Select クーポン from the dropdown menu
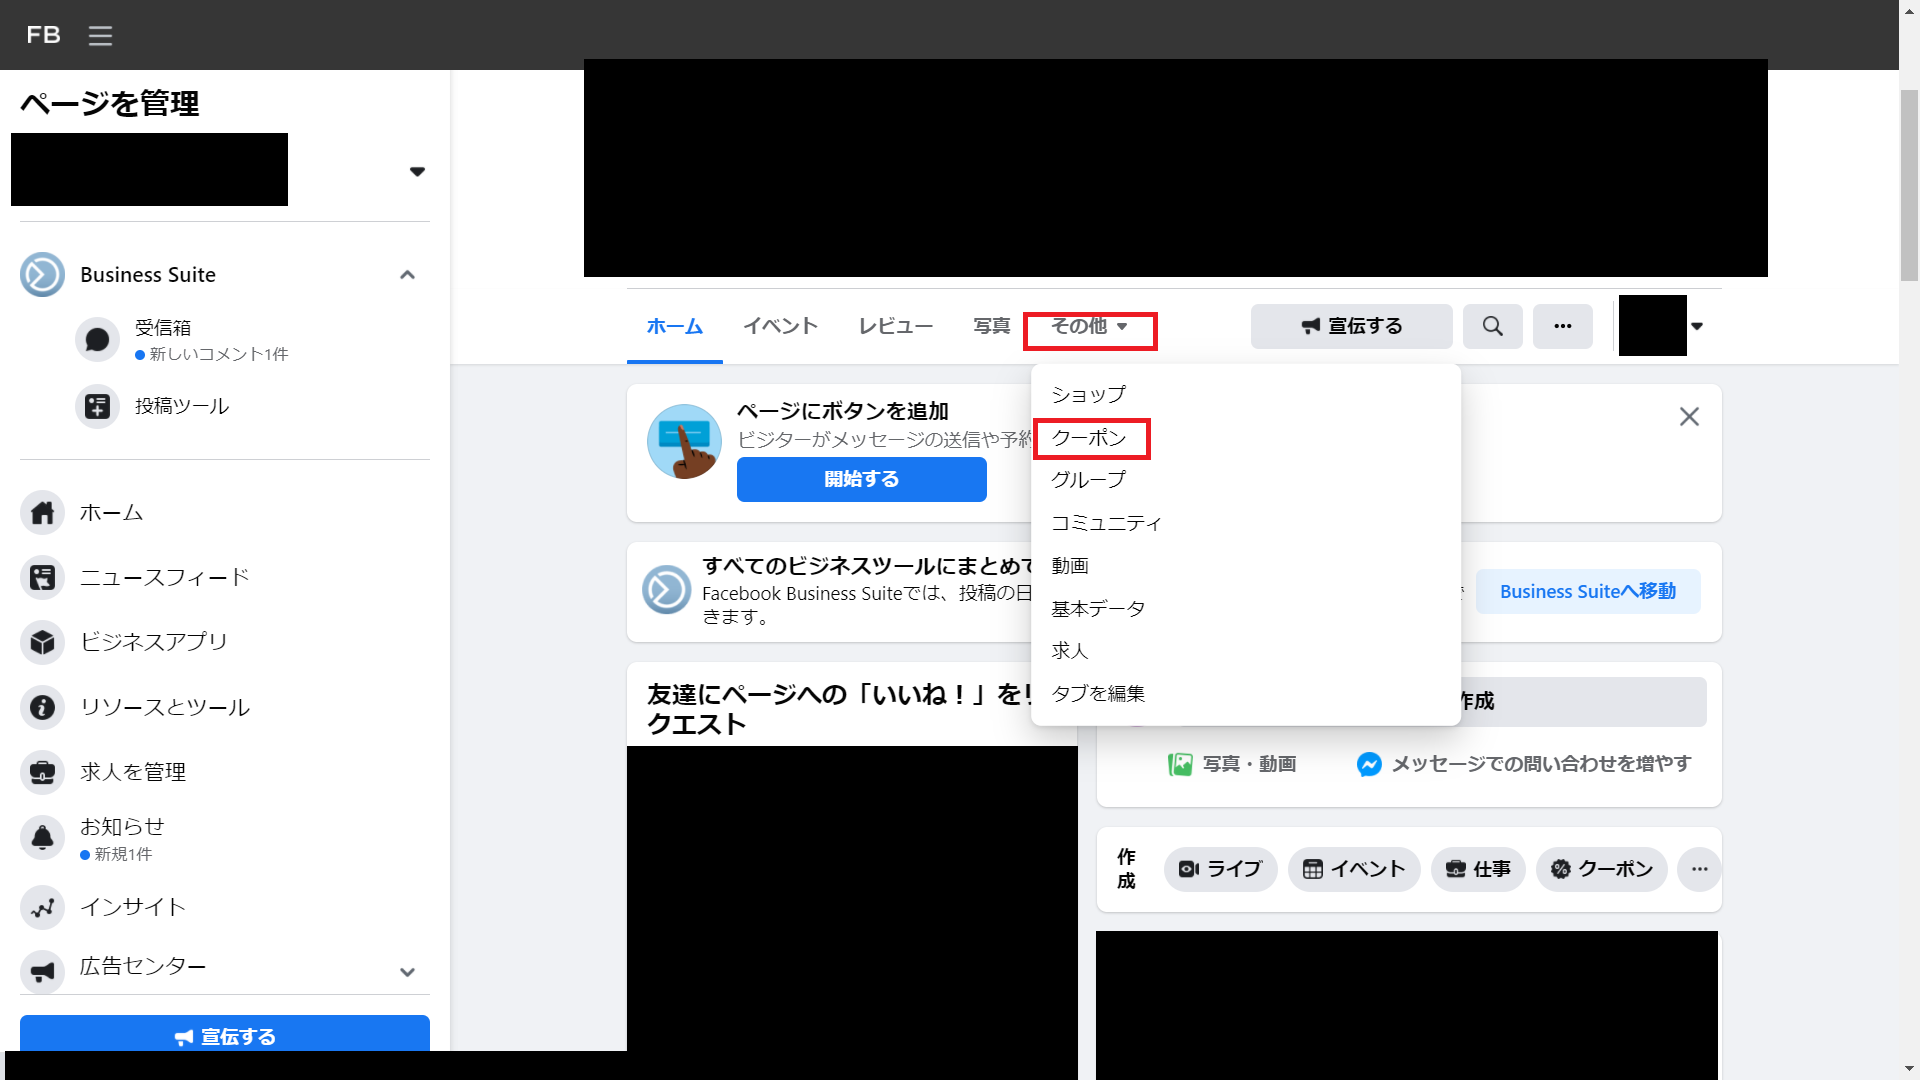This screenshot has height=1080, width=1920. point(1089,438)
